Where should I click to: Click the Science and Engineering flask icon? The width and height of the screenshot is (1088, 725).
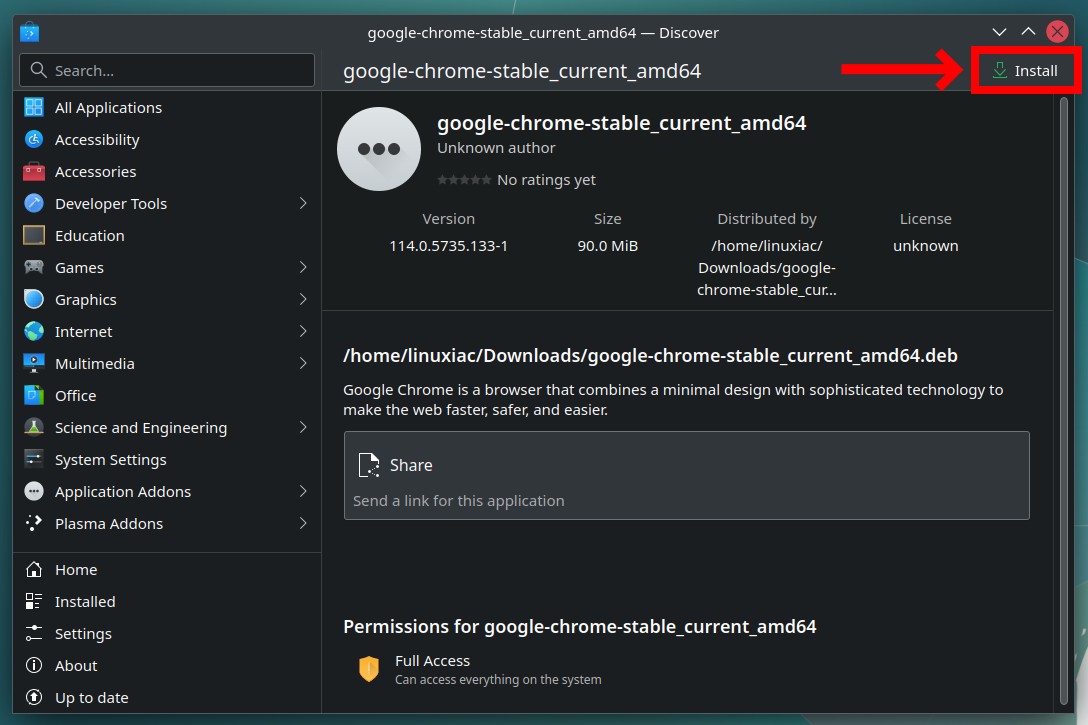point(33,427)
